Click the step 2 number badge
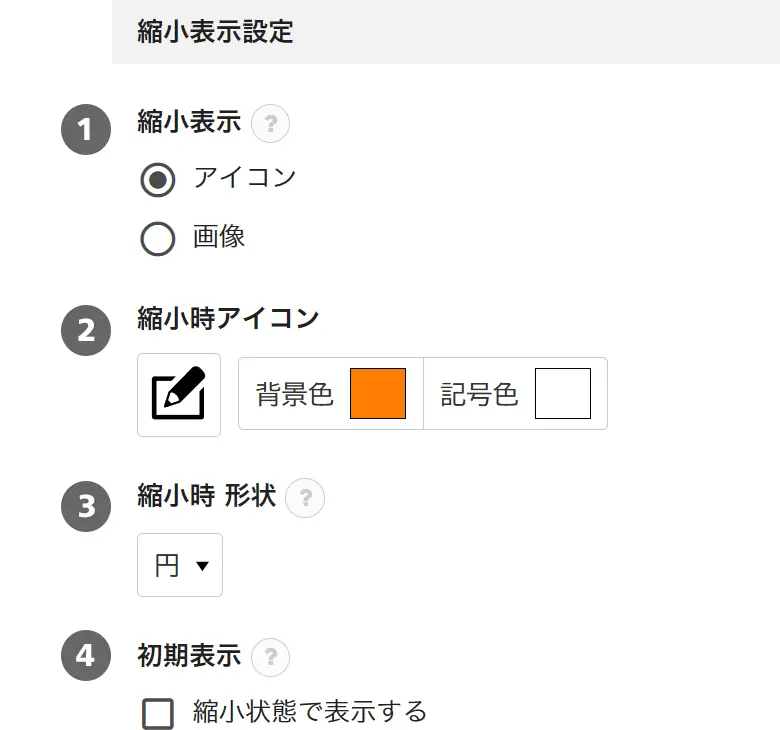 pos(86,330)
